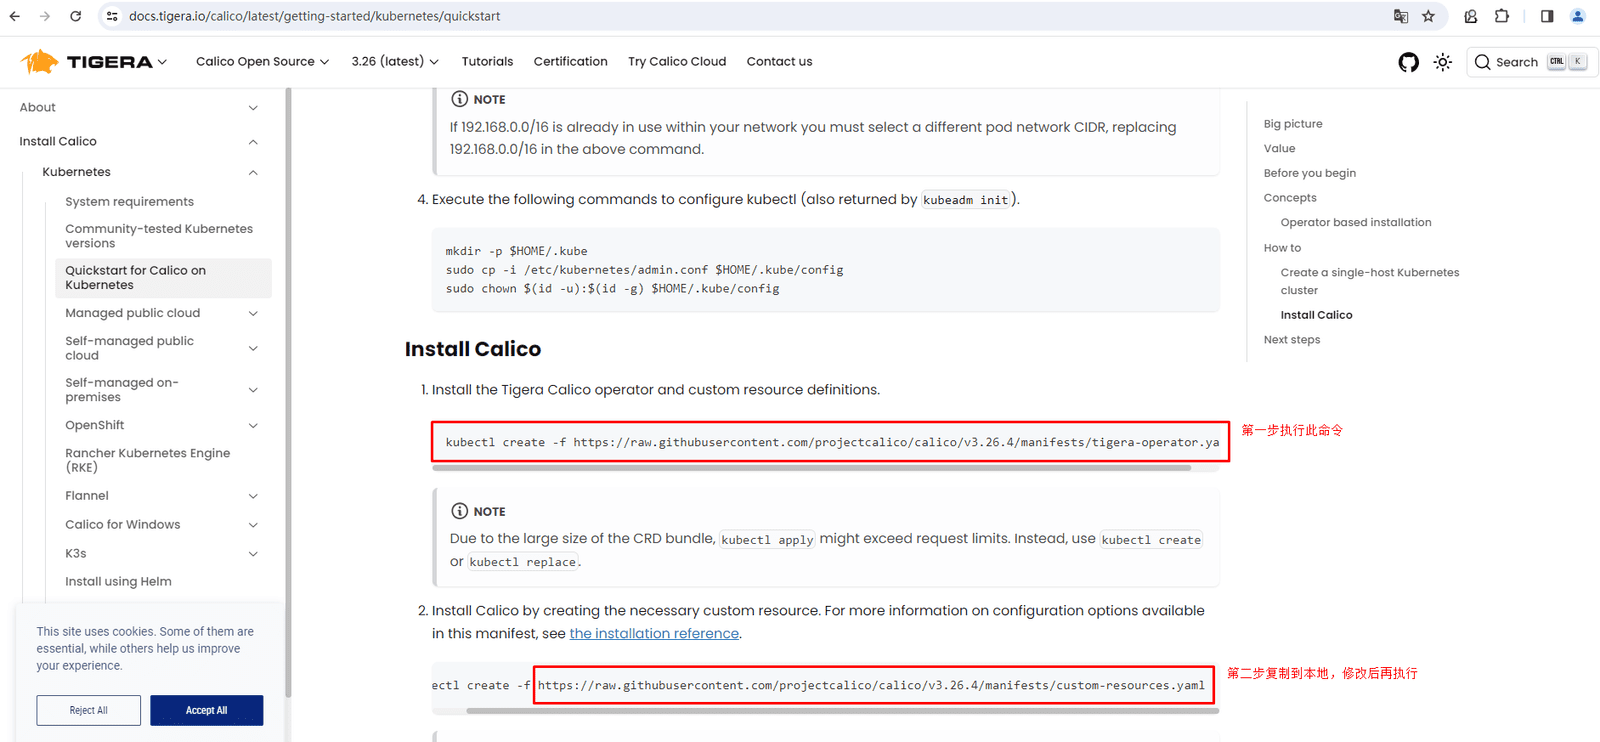
Task: Go back with browser back arrow
Action: (x=15, y=16)
